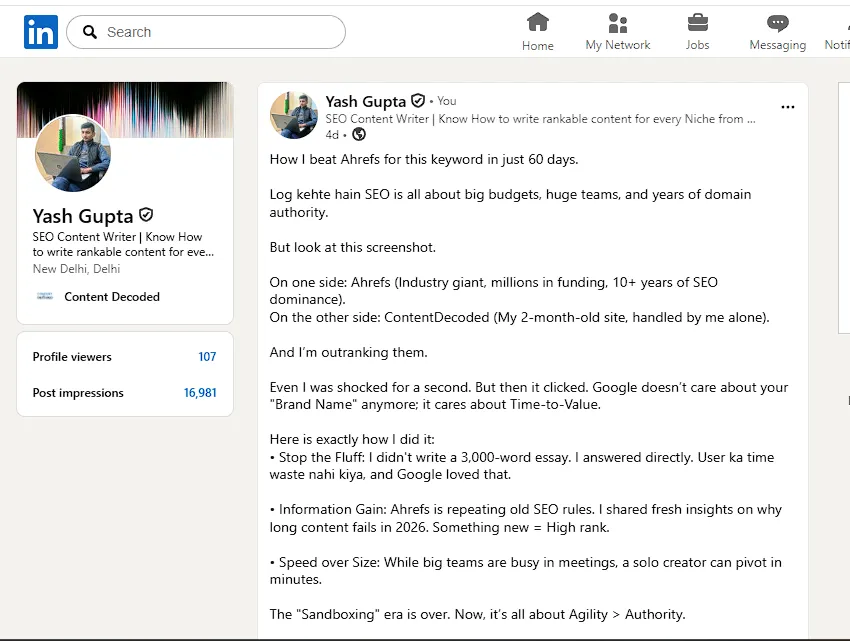
Task: Open the post three-dots options menu
Action: tap(788, 107)
